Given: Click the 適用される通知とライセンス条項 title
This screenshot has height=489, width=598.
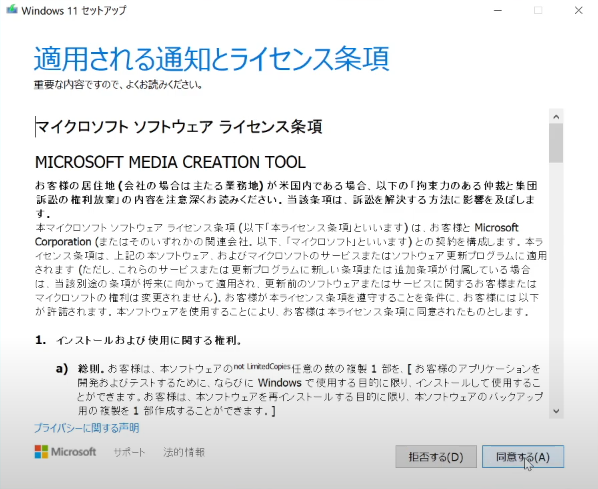Looking at the screenshot, I should pyautogui.click(x=212, y=58).
